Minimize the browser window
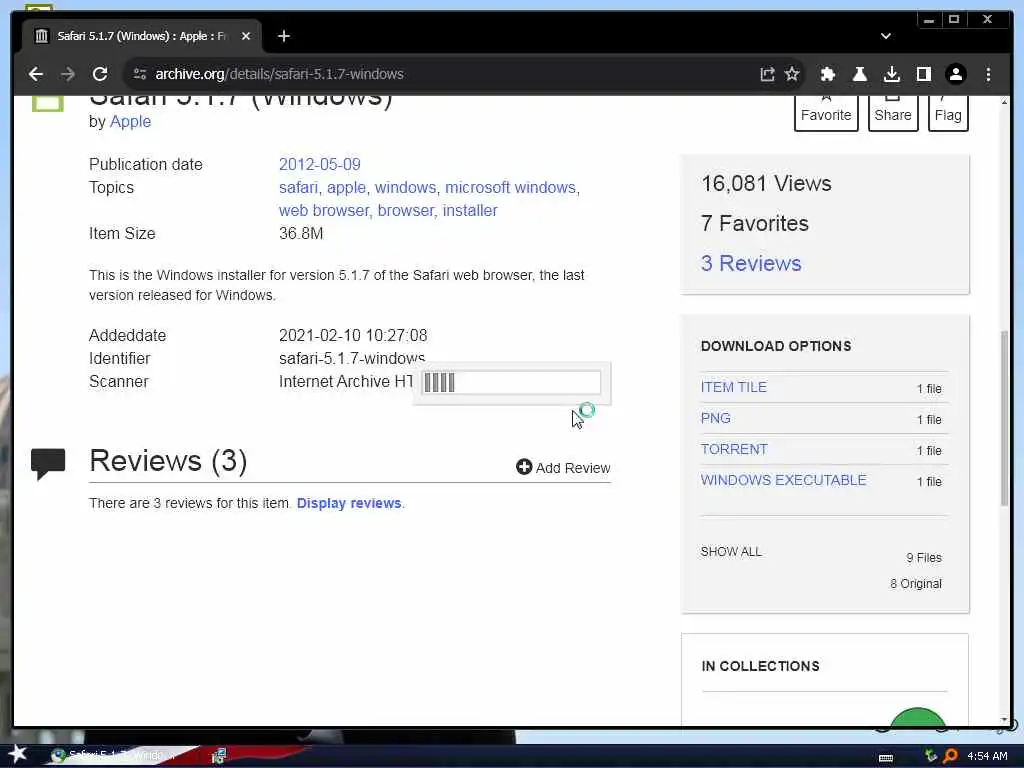1024x768 pixels. click(929, 20)
